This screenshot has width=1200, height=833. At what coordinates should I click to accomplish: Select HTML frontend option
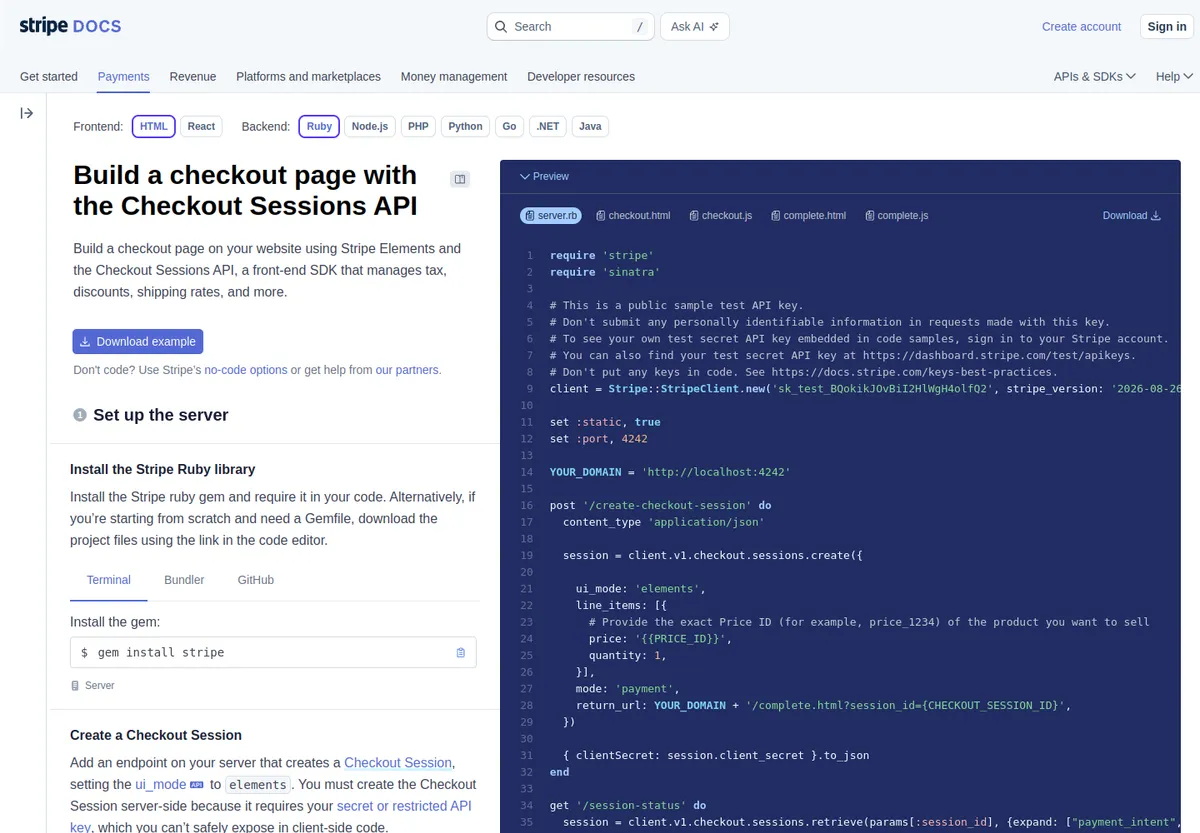coord(154,126)
